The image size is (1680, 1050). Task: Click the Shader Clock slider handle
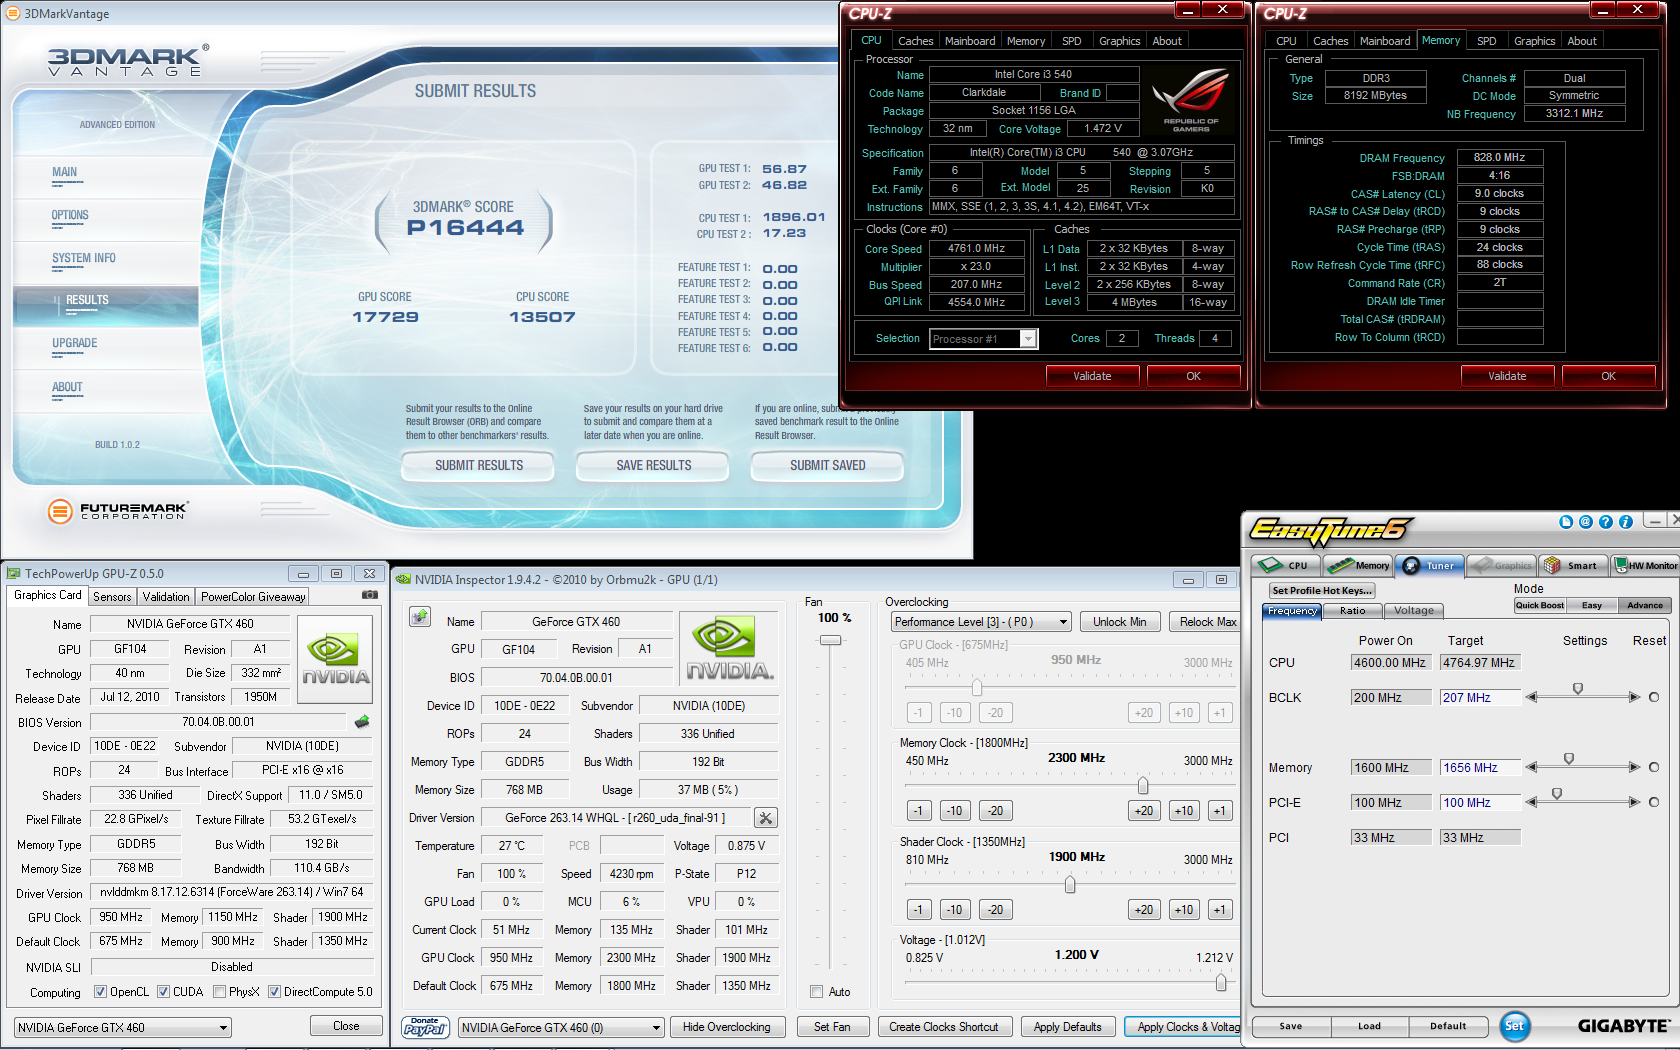pyautogui.click(x=1070, y=884)
